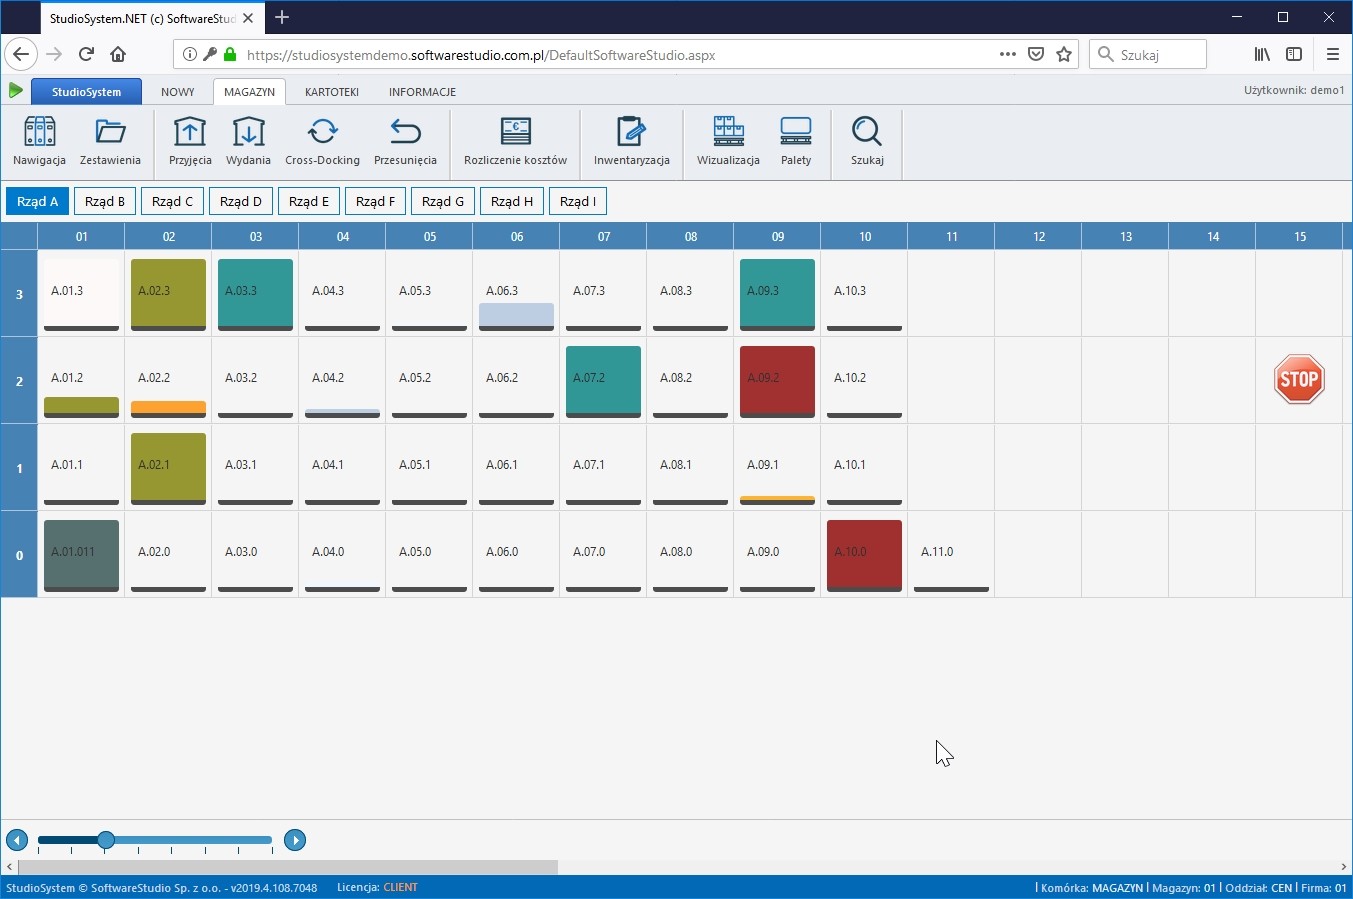Viewport: 1353px width, 899px height.
Task: Click the site information padlock icon
Action: point(230,54)
